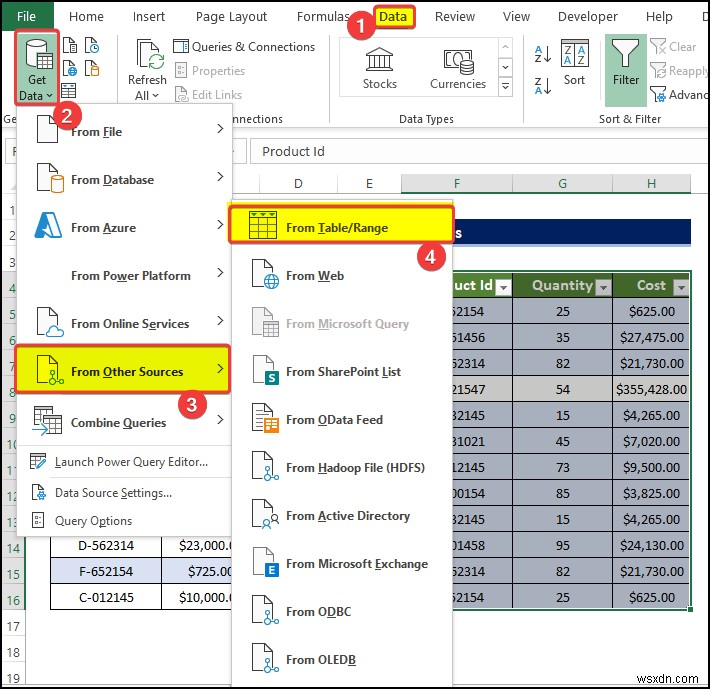710x689 pixels.
Task: Sort A to Z ascending
Action: tap(542, 53)
